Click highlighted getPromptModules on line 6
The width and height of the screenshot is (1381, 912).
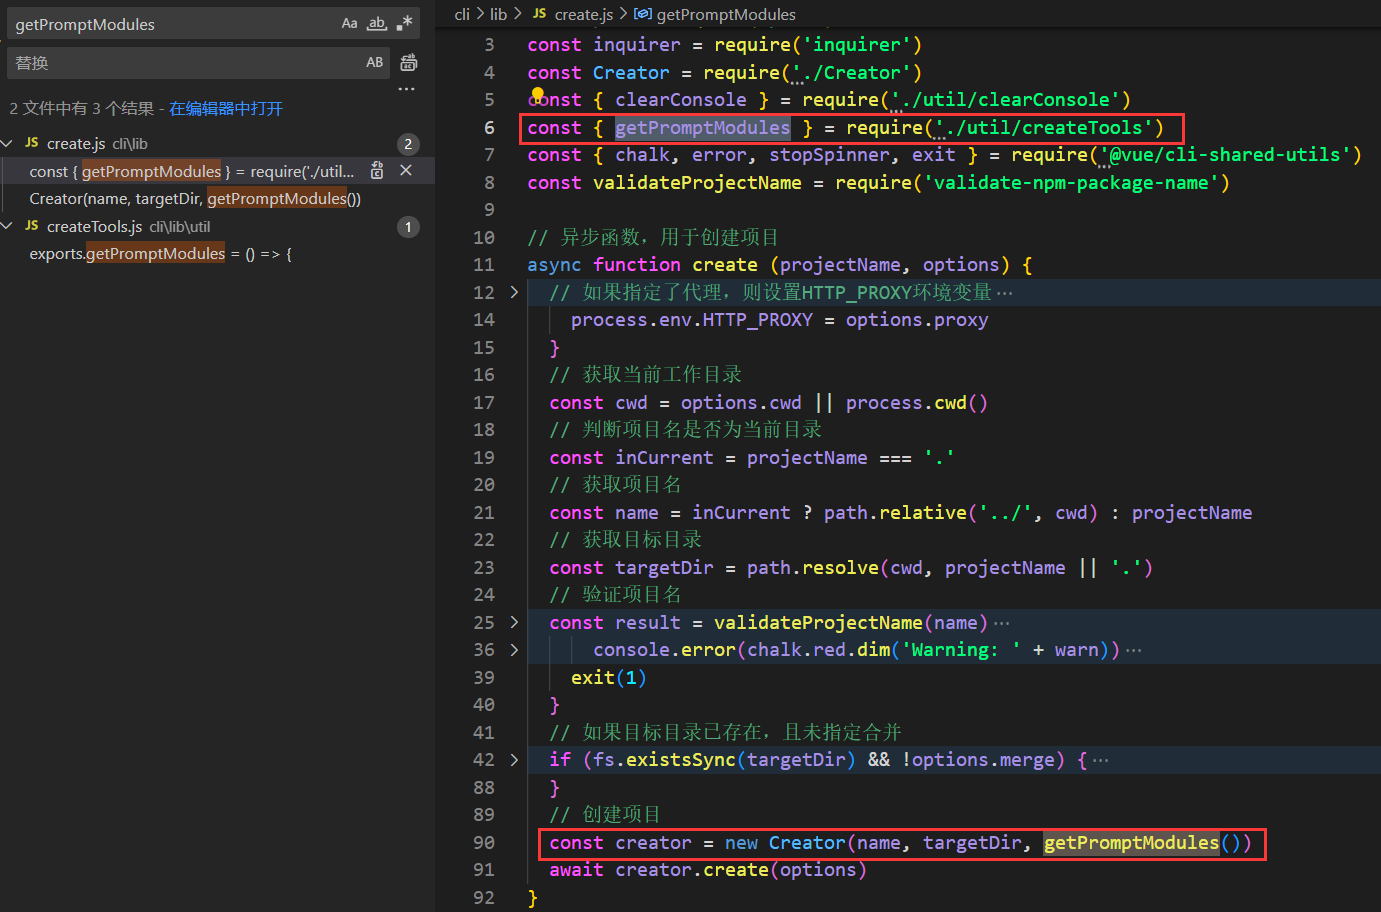[702, 128]
